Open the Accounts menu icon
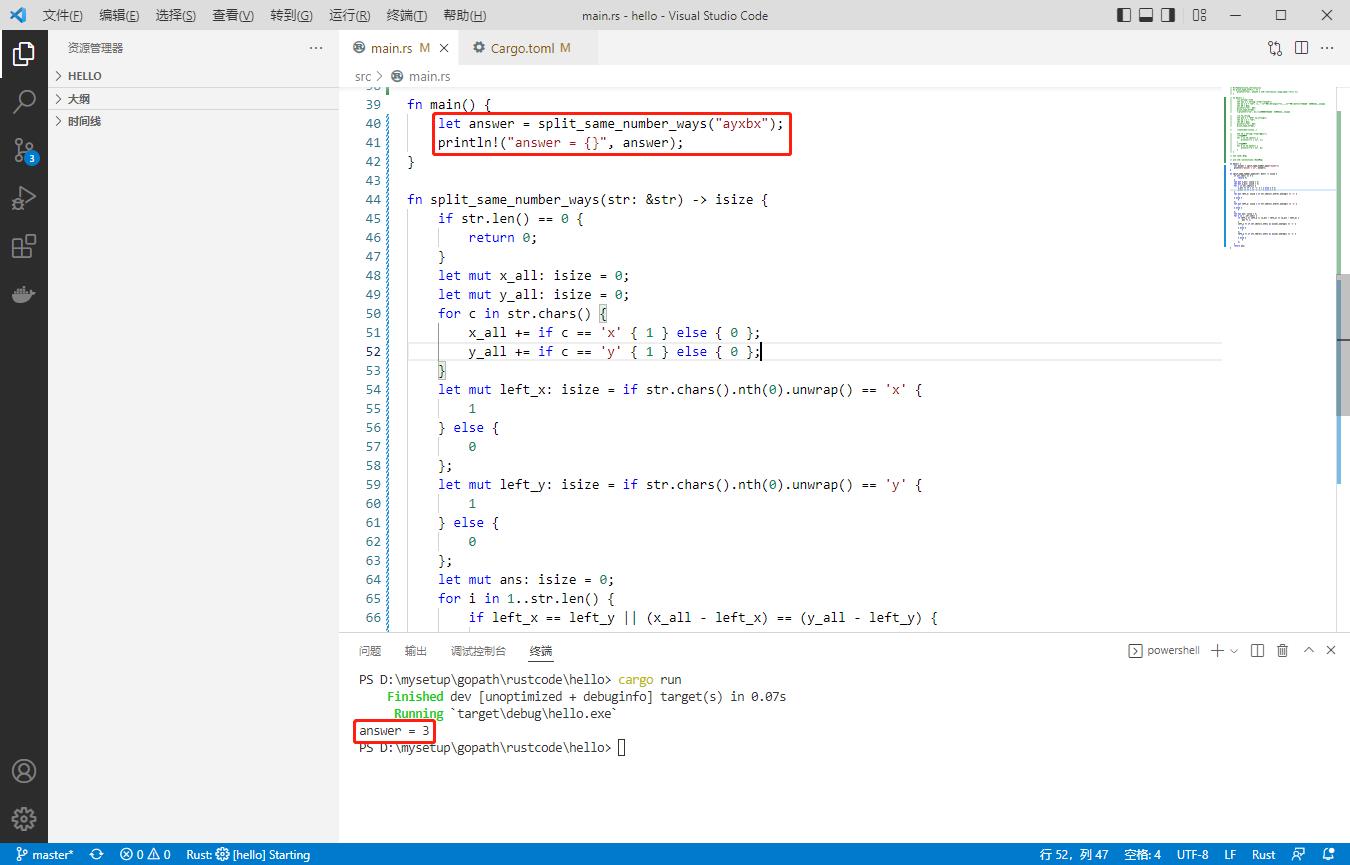Image resolution: width=1350 pixels, height=865 pixels. (x=24, y=771)
